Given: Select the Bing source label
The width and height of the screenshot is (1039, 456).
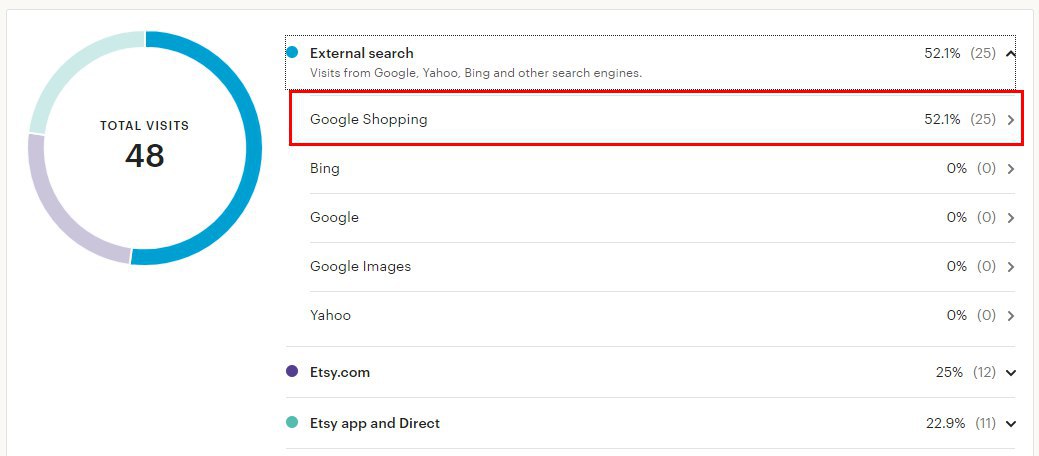Looking at the screenshot, I should click(x=325, y=168).
